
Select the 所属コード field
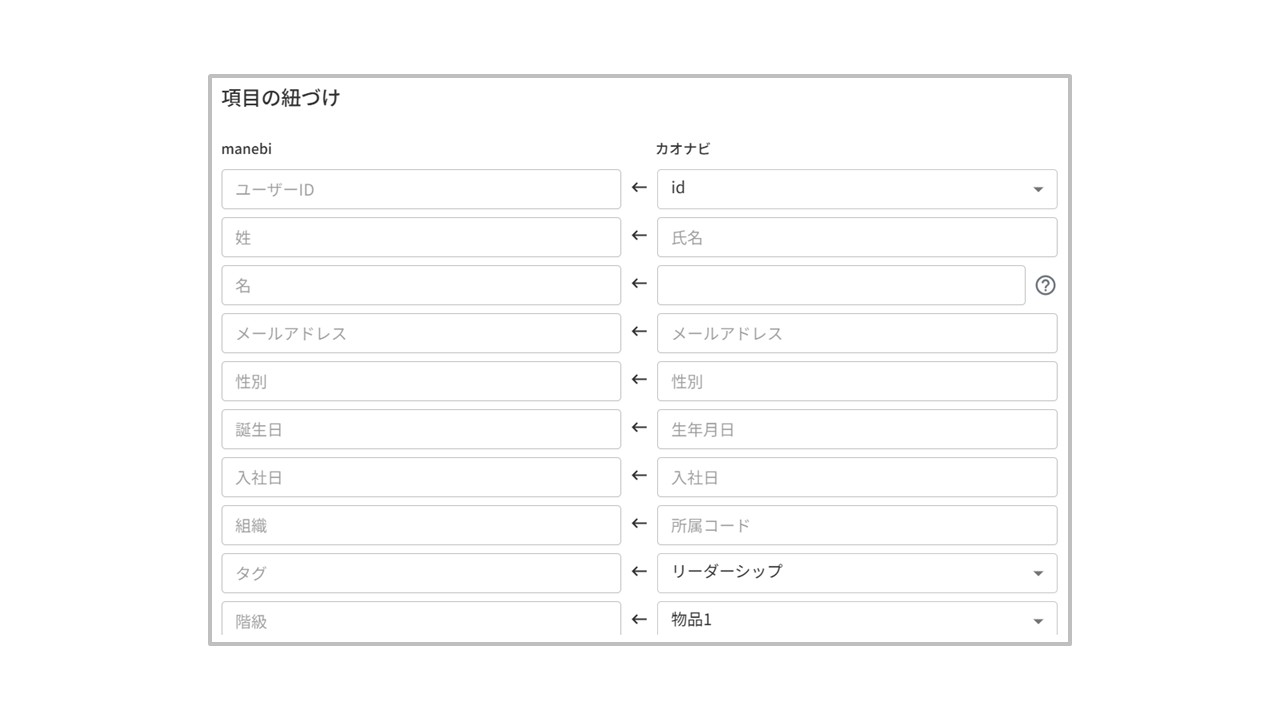(x=857, y=525)
